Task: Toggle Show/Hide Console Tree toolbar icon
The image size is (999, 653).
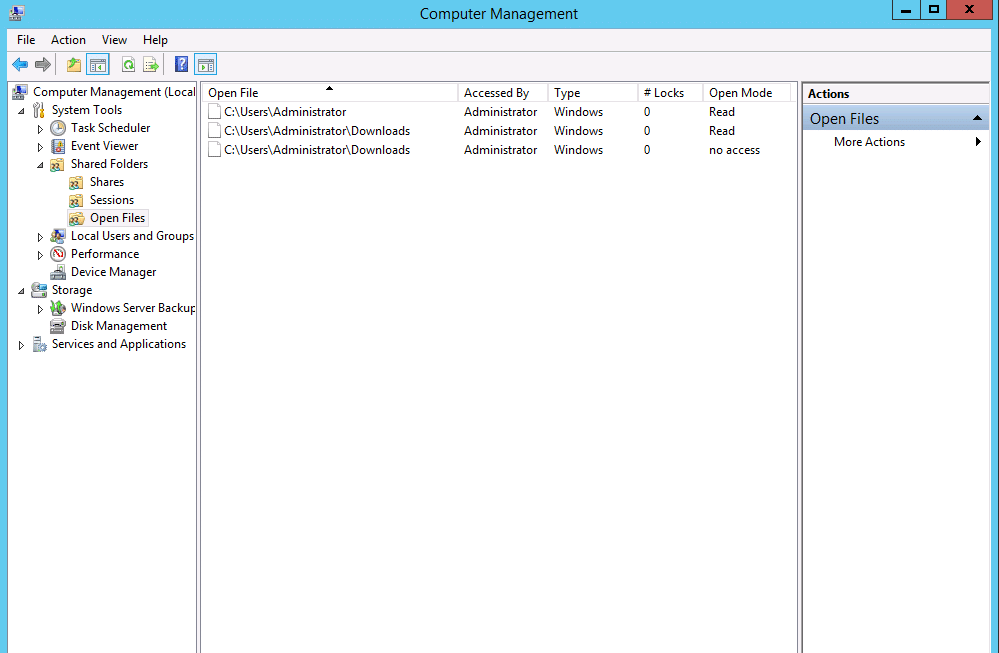Action: tap(98, 64)
